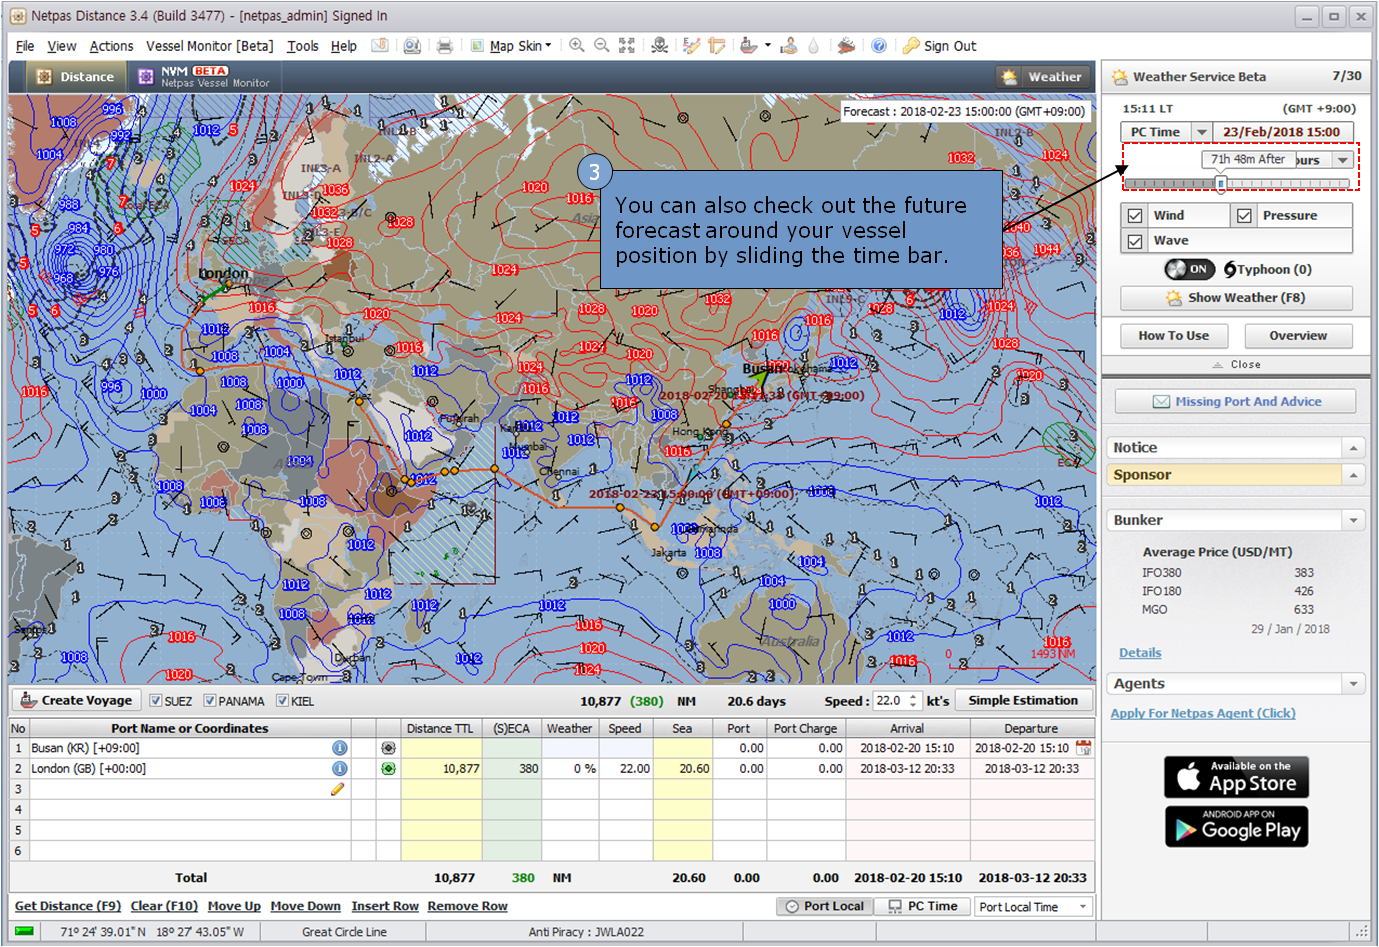Click the piracy skull icon in toolbar
Screen dimensions: 1379x947
click(x=659, y=46)
